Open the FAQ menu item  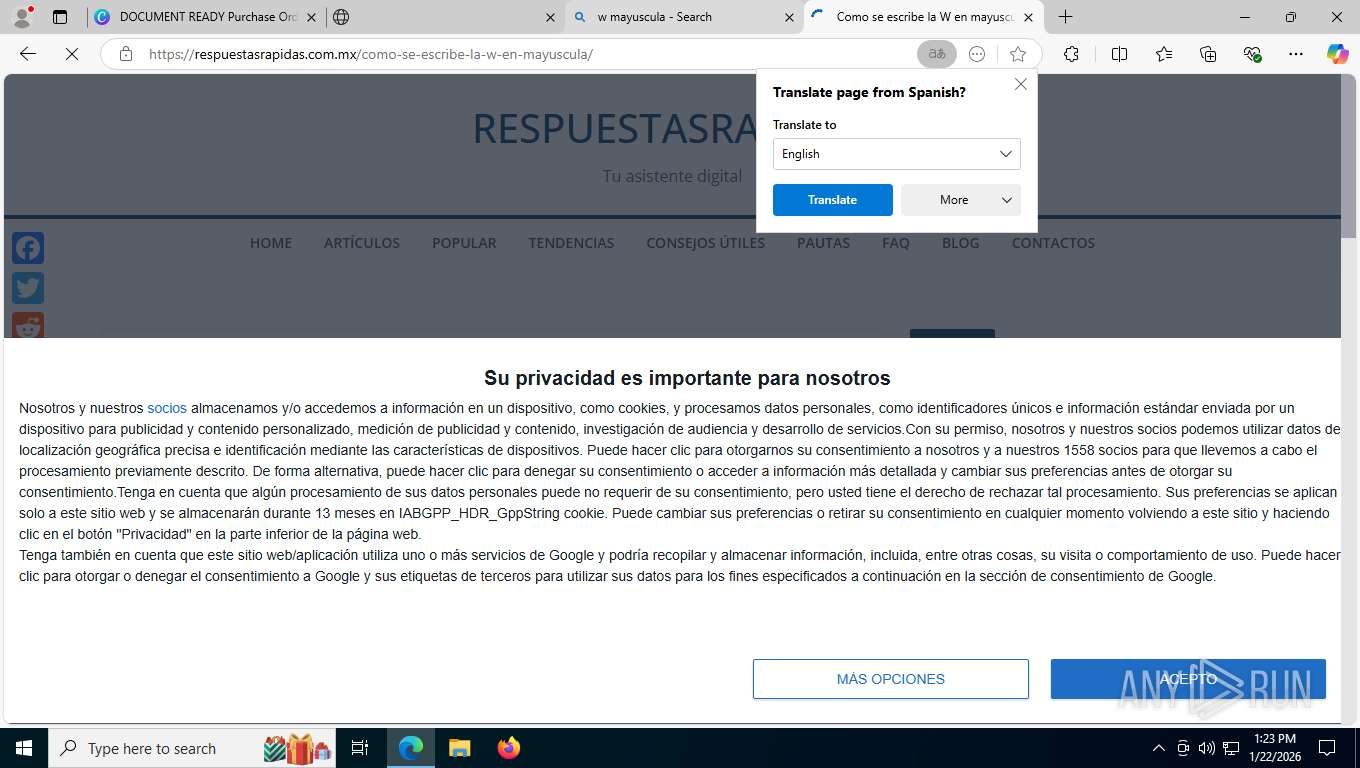(x=896, y=243)
